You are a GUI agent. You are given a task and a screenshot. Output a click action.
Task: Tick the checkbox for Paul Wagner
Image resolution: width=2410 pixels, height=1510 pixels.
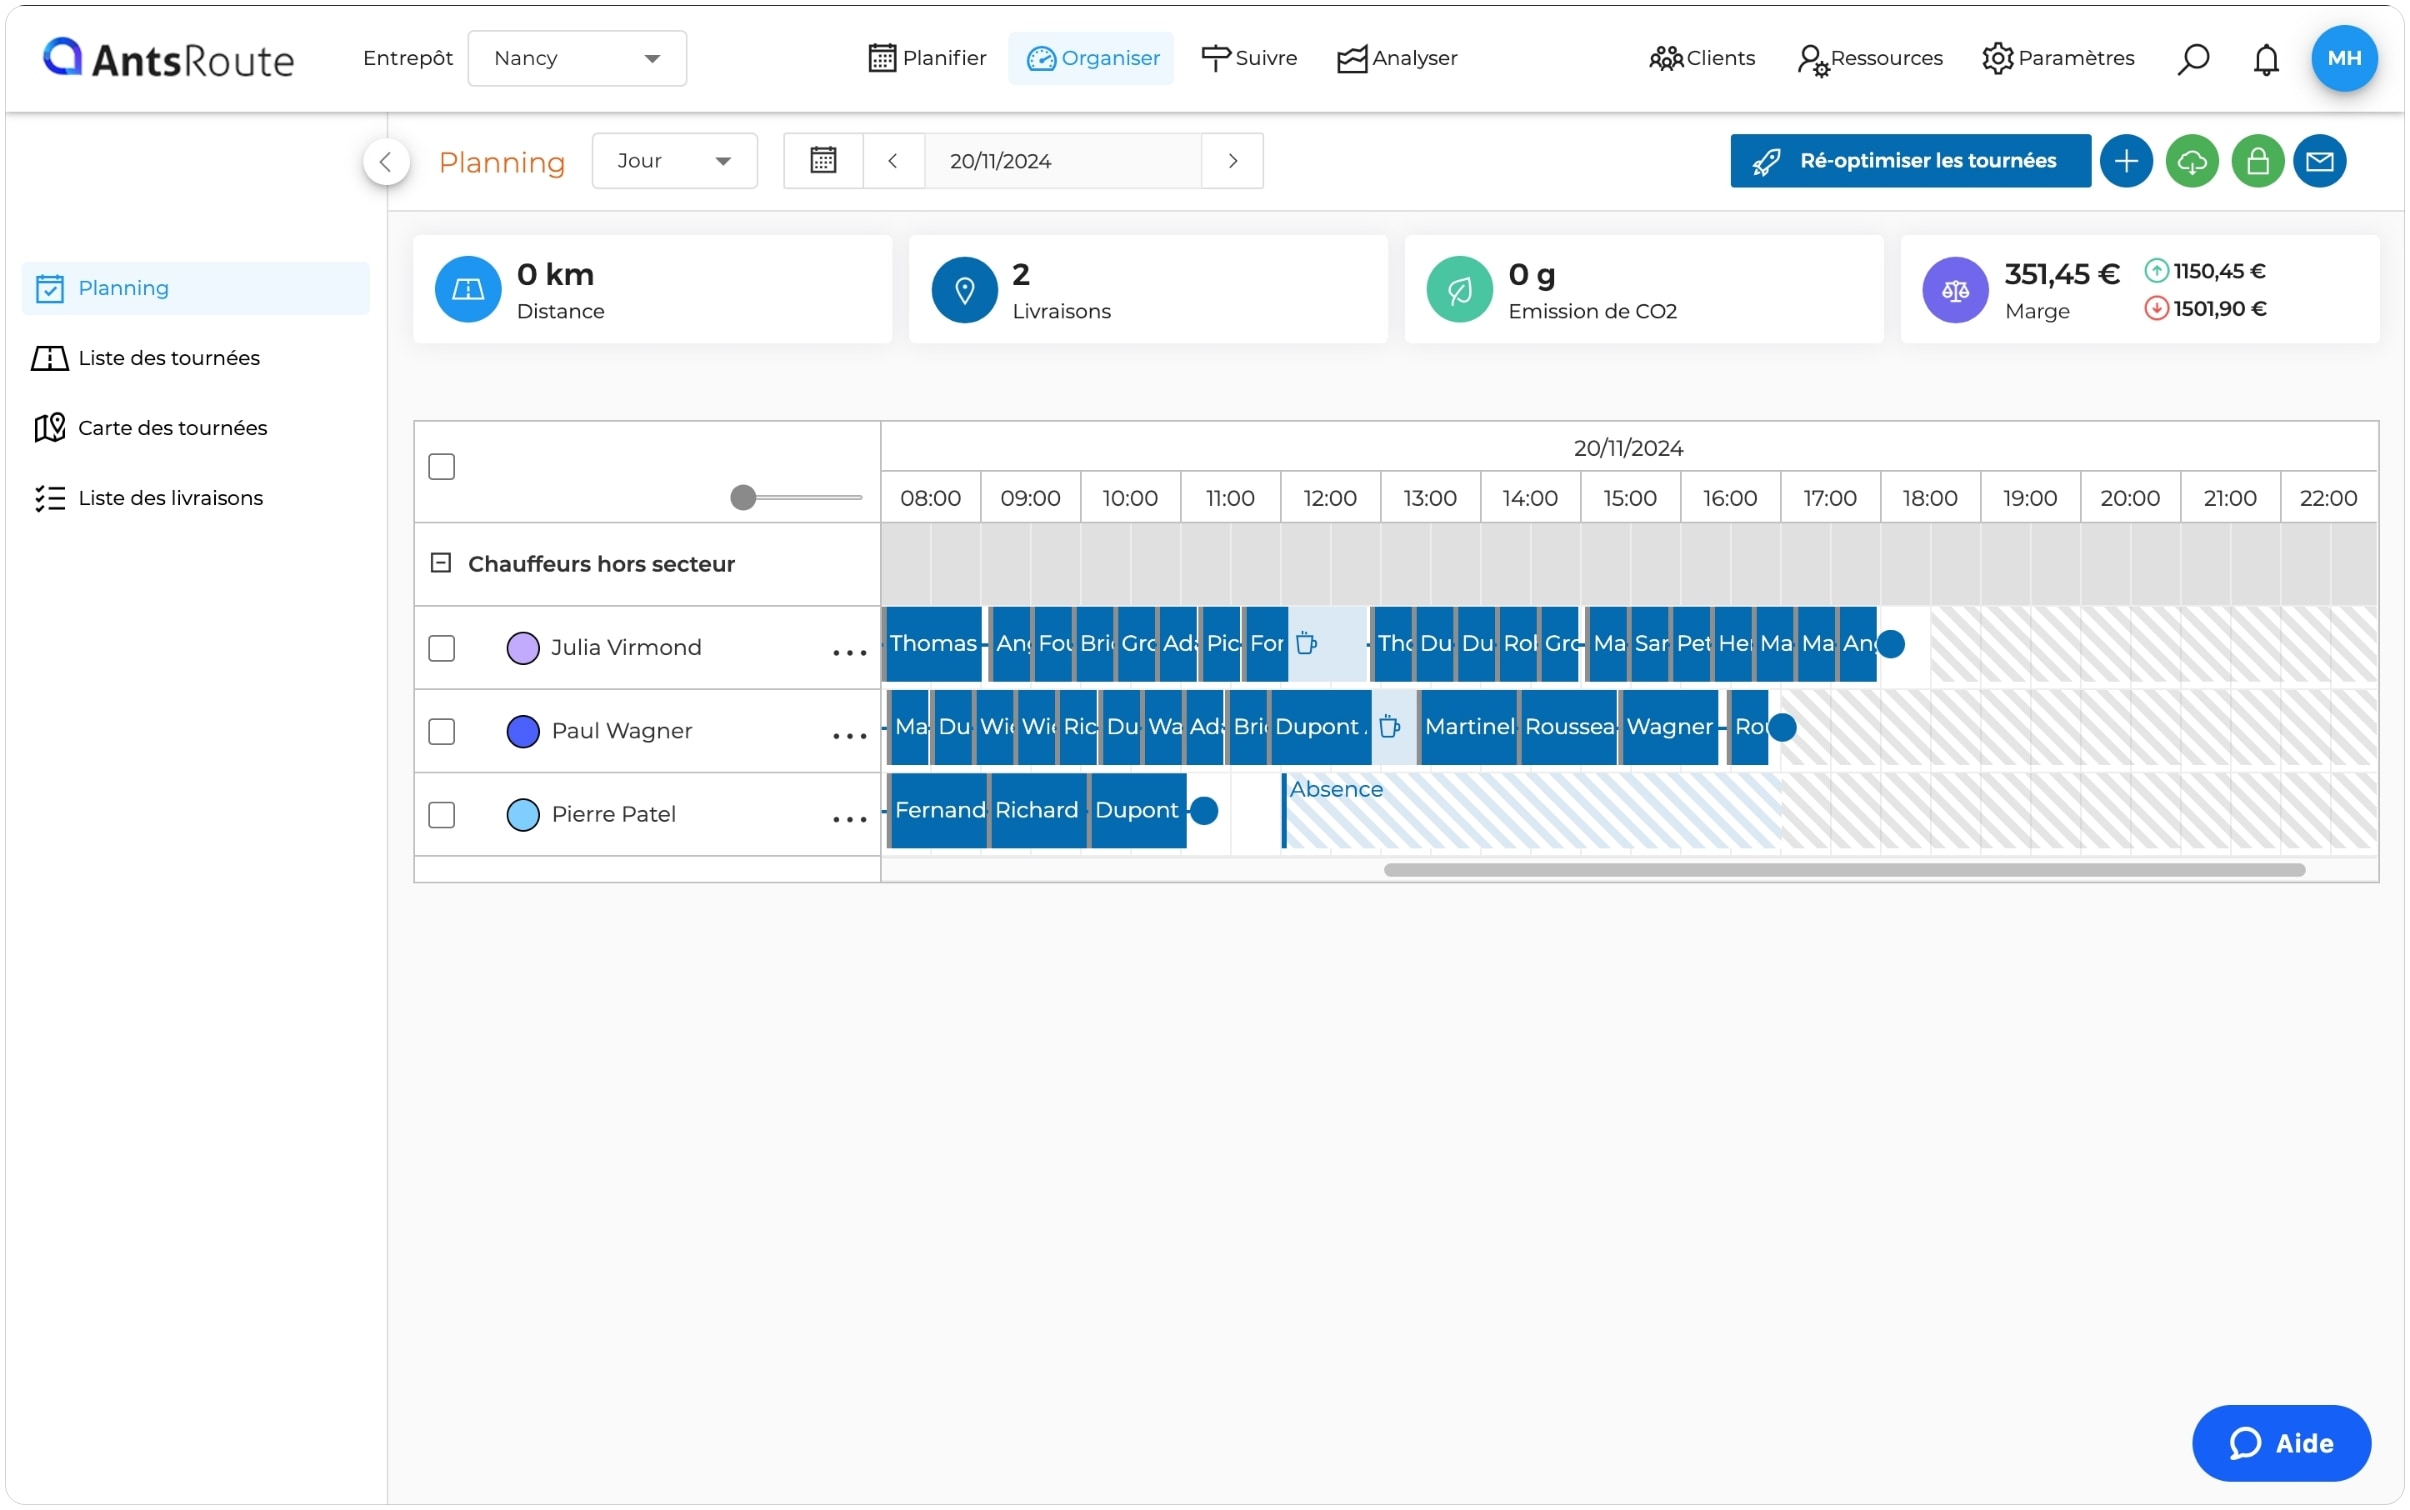442,731
